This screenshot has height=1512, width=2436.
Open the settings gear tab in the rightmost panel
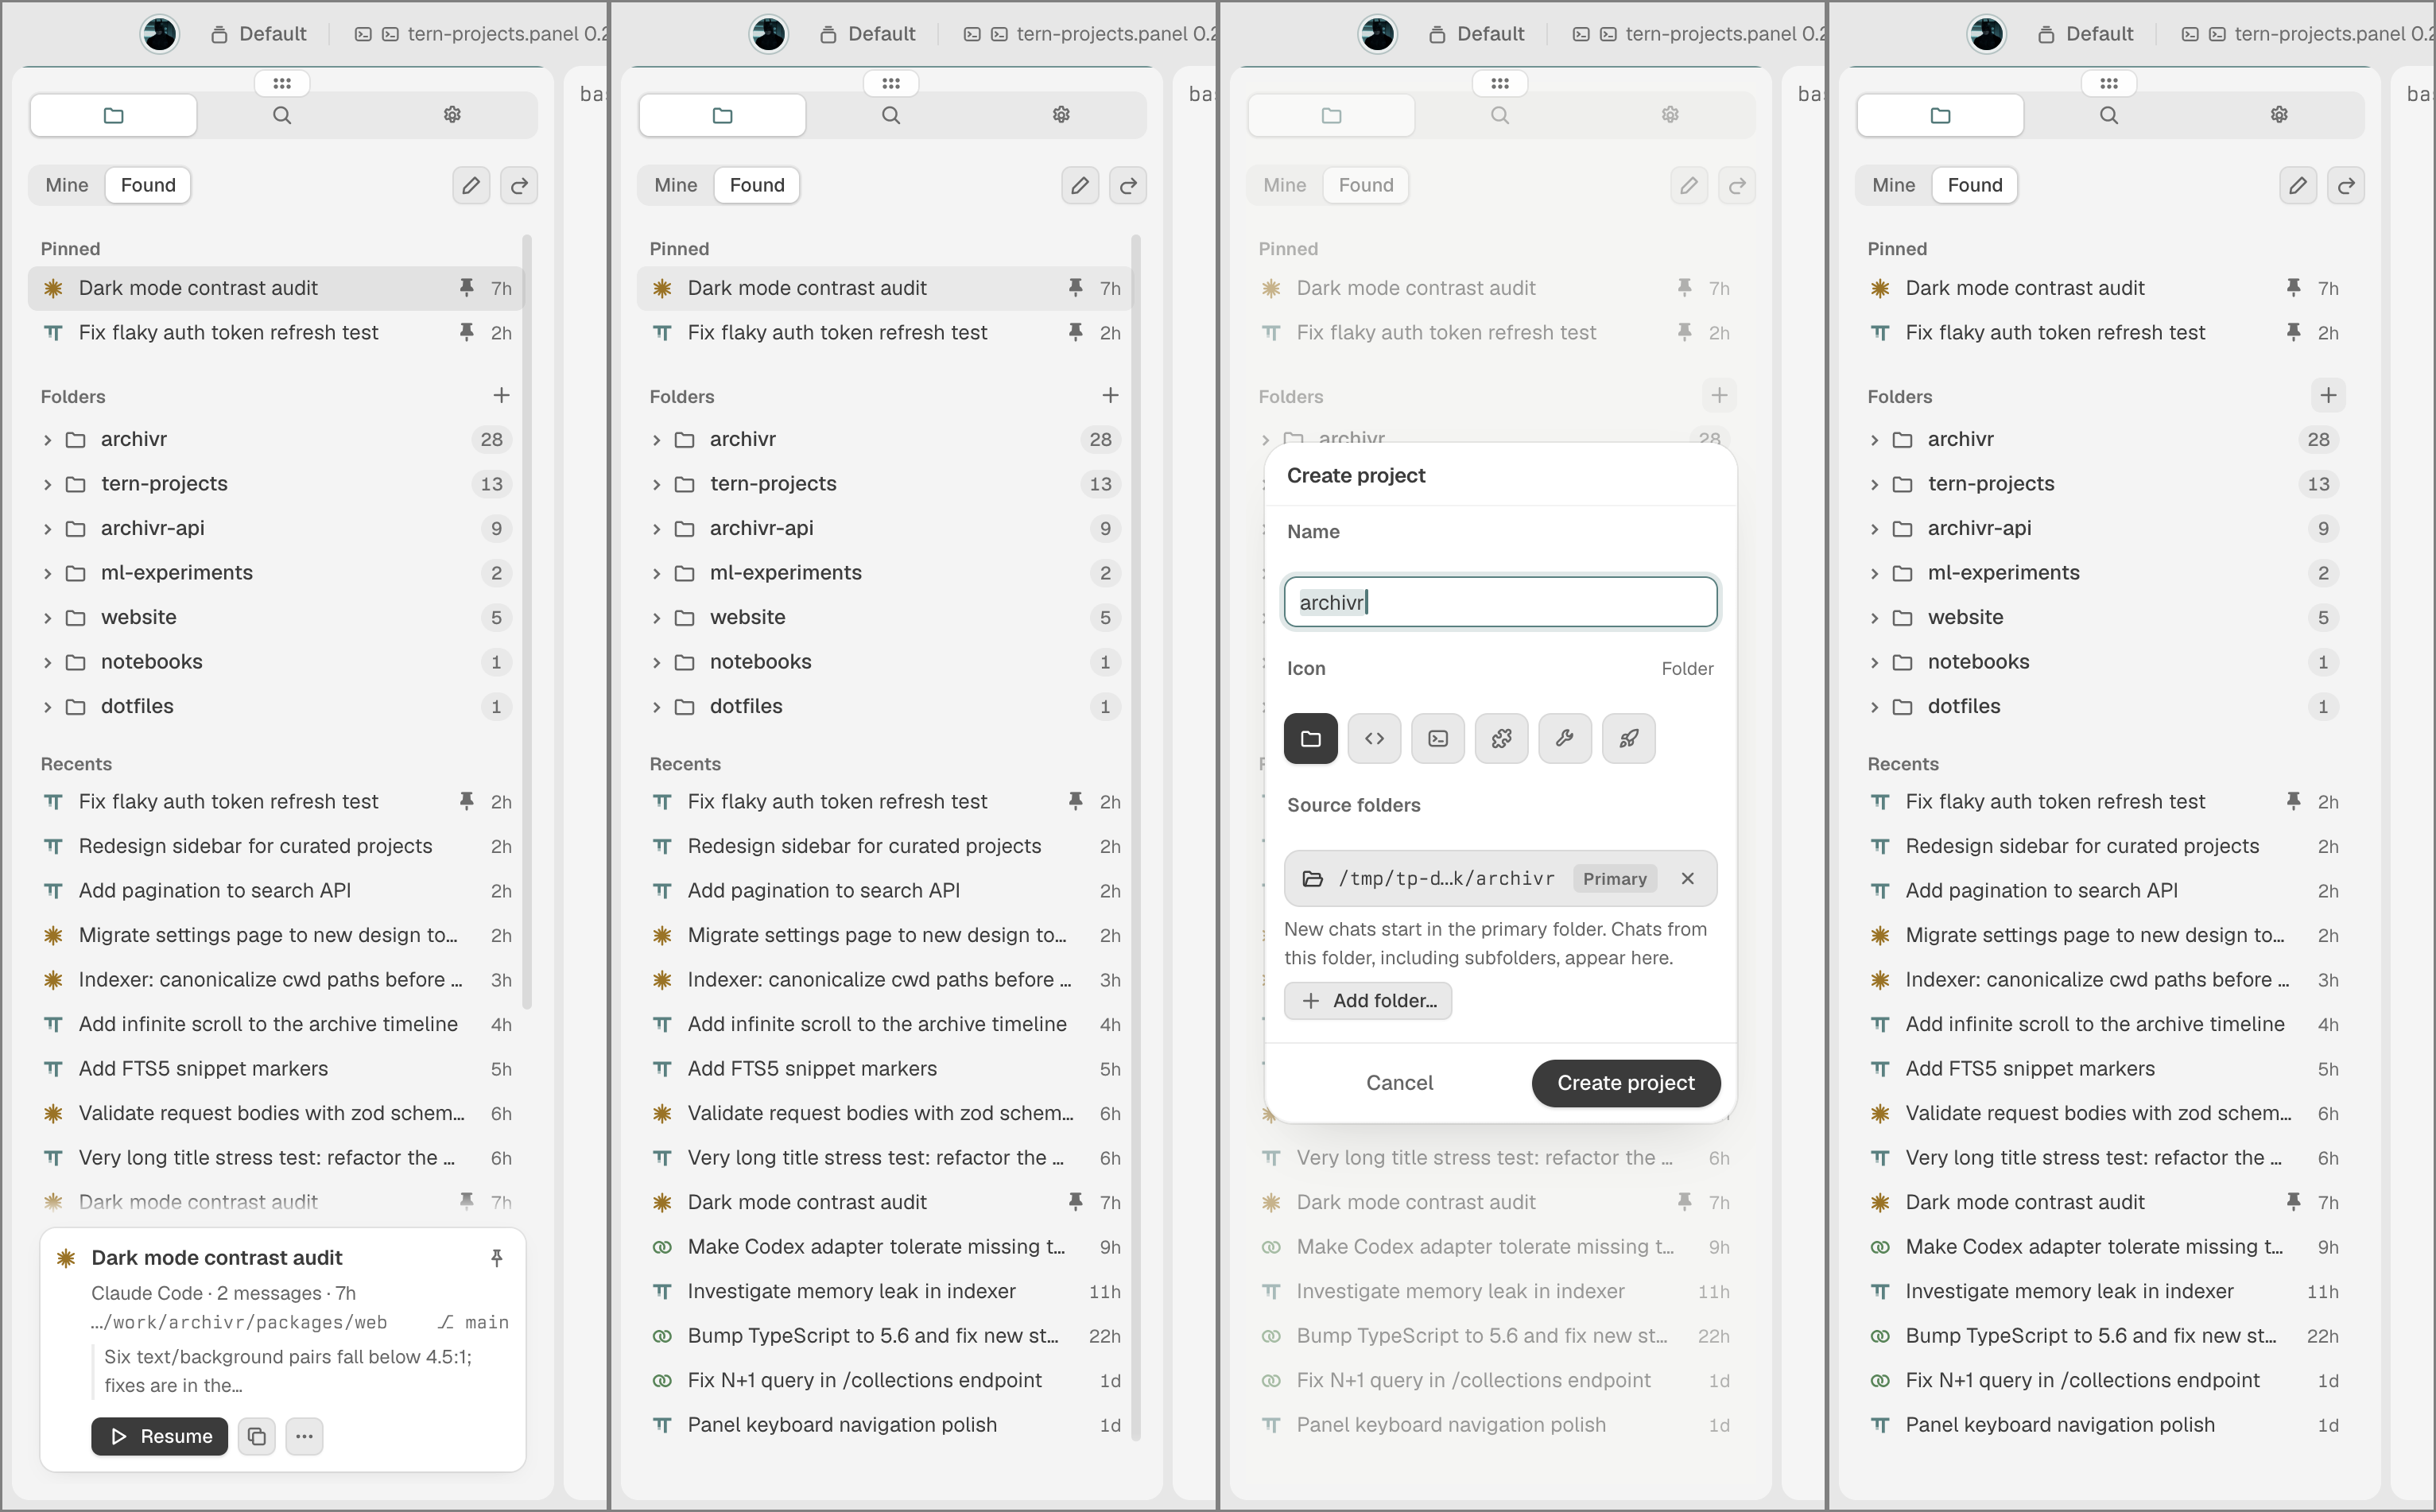2279,115
